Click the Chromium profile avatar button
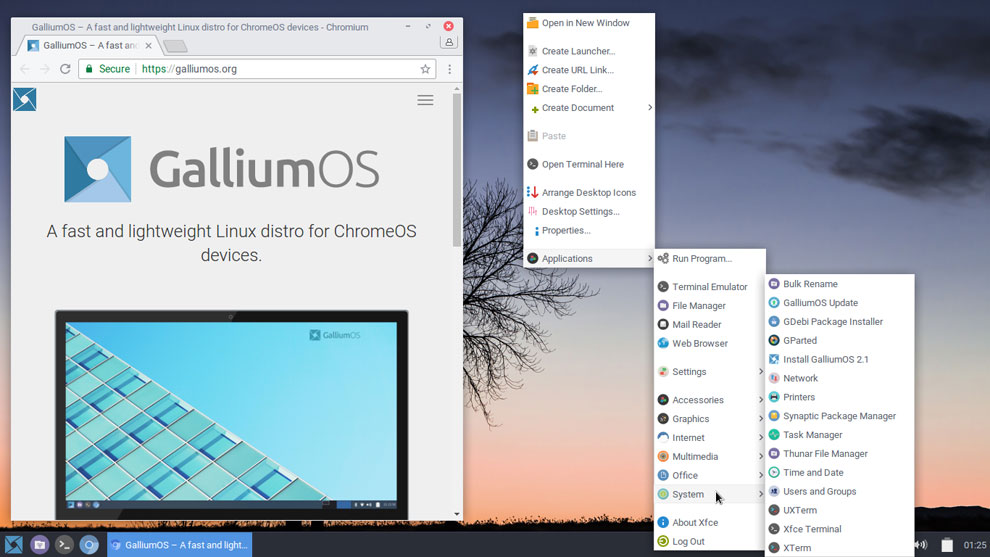The image size is (990, 557). point(448,42)
